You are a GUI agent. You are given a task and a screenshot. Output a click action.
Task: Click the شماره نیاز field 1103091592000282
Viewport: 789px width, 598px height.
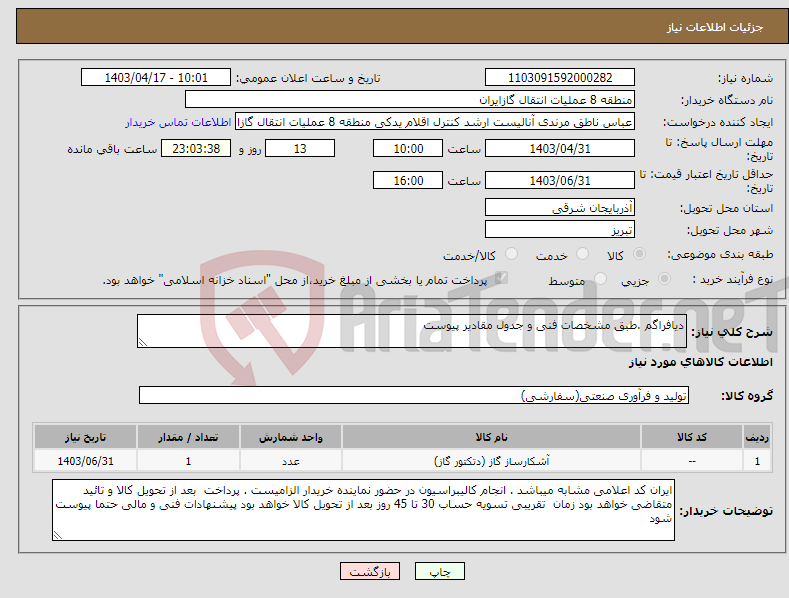[x=560, y=78]
